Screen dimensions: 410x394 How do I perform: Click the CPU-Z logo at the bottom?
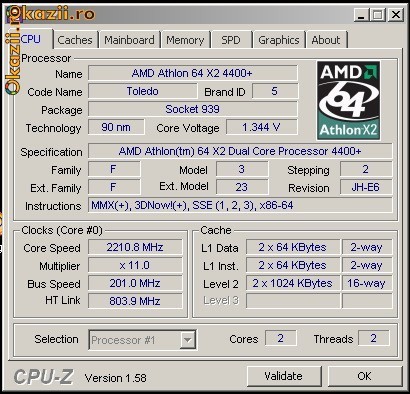43,377
